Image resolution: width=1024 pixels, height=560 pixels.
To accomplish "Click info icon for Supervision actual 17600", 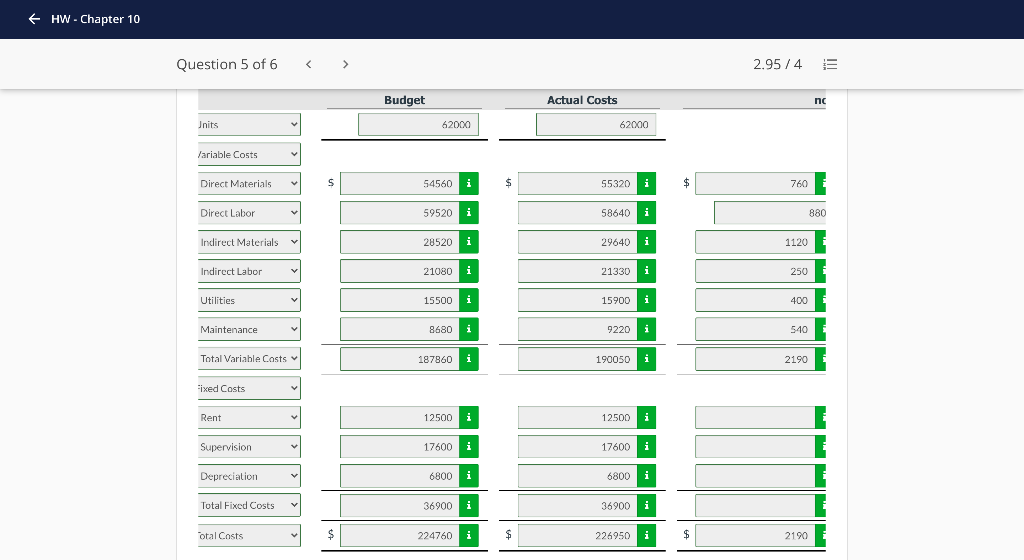I will (x=647, y=446).
